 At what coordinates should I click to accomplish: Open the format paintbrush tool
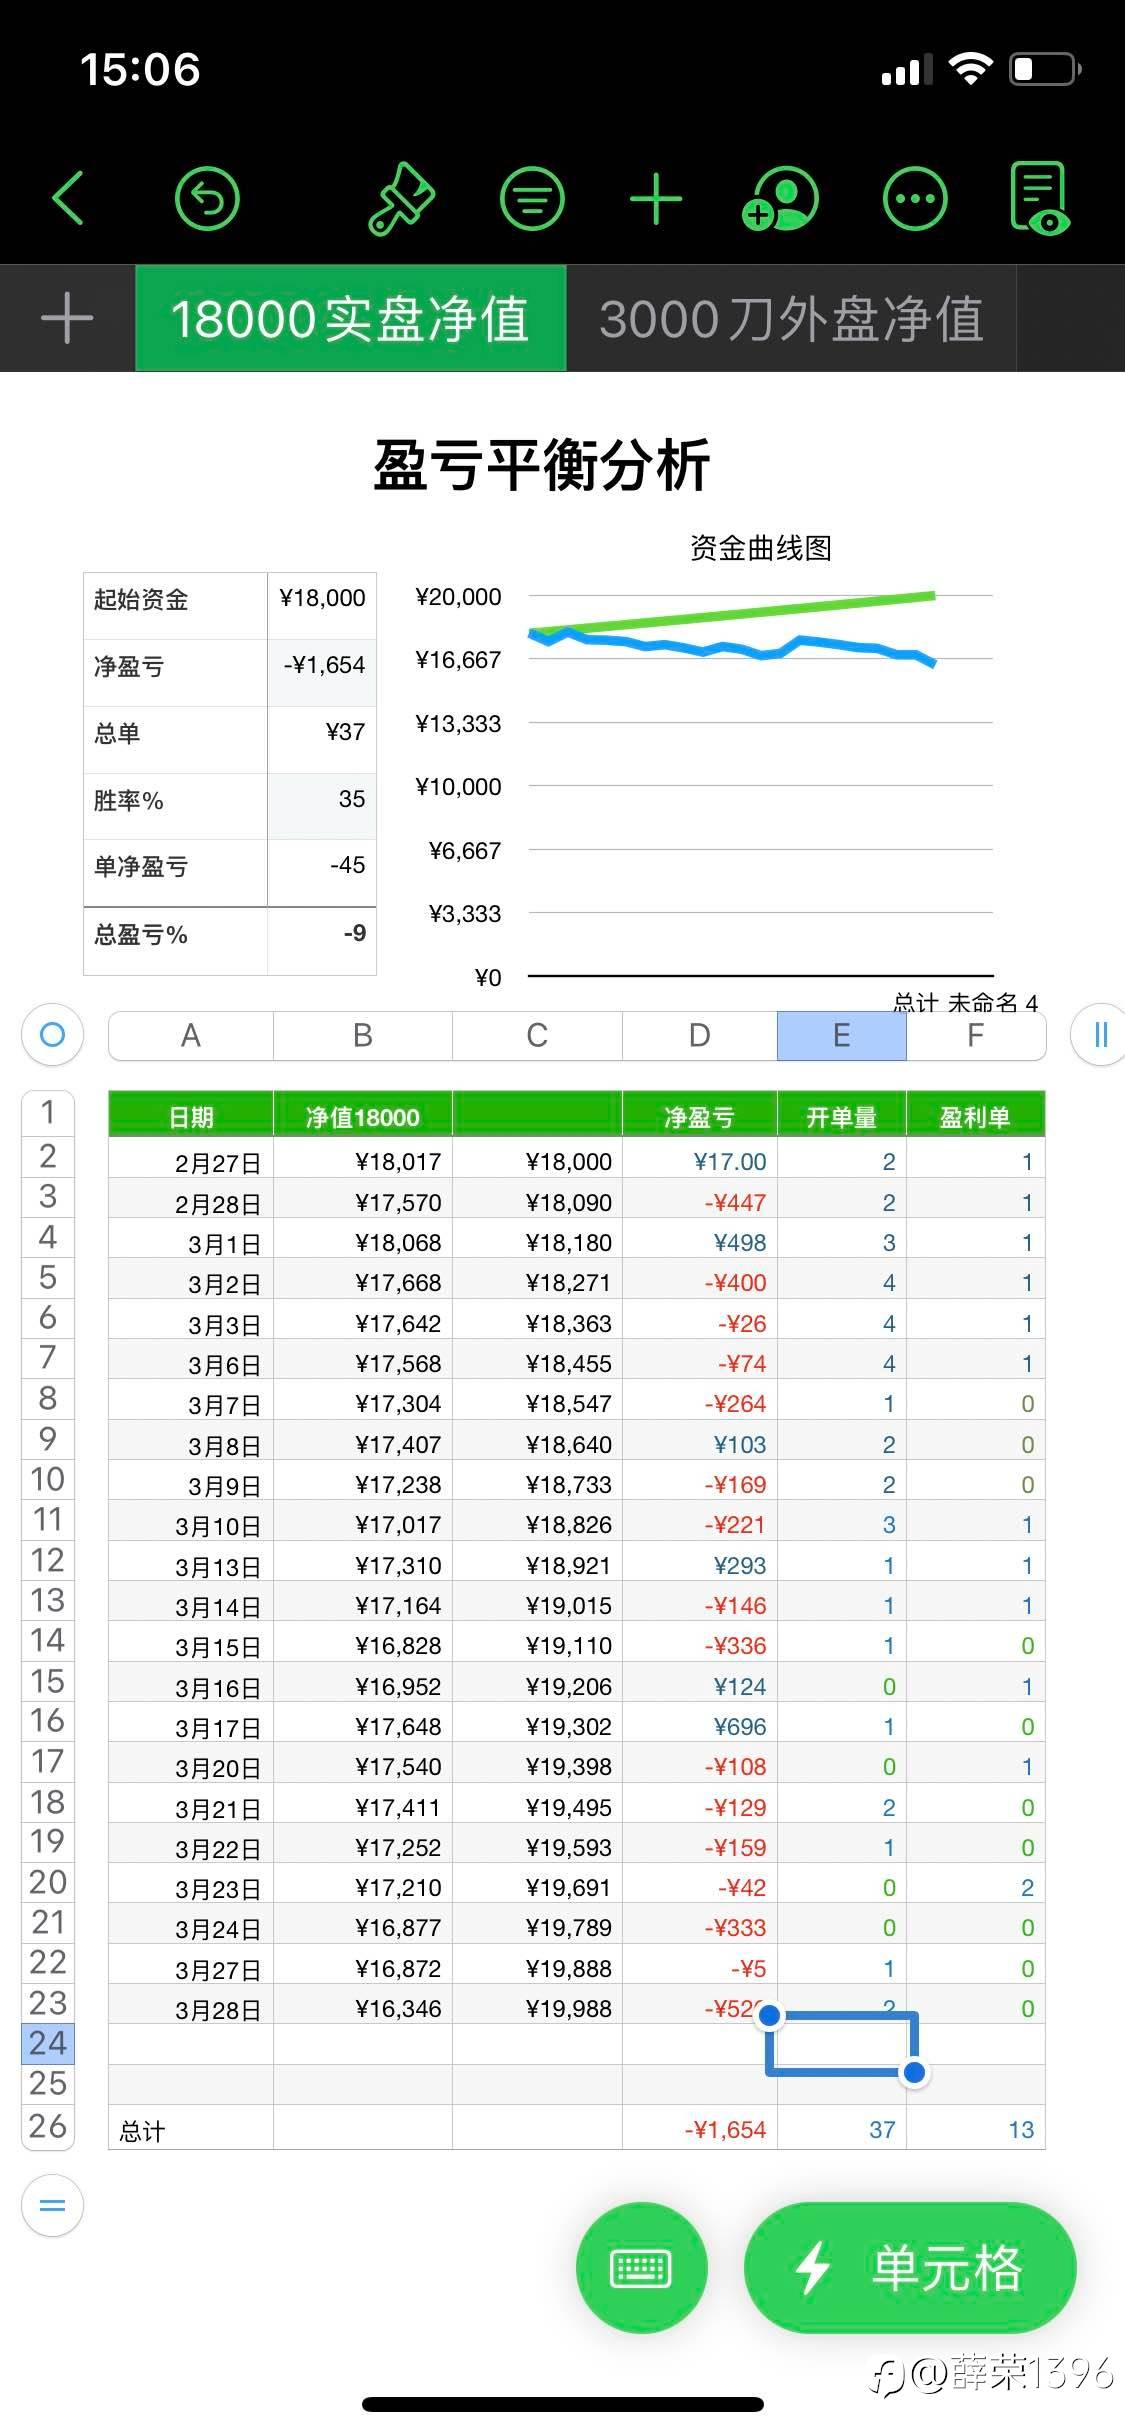pyautogui.click(x=400, y=198)
